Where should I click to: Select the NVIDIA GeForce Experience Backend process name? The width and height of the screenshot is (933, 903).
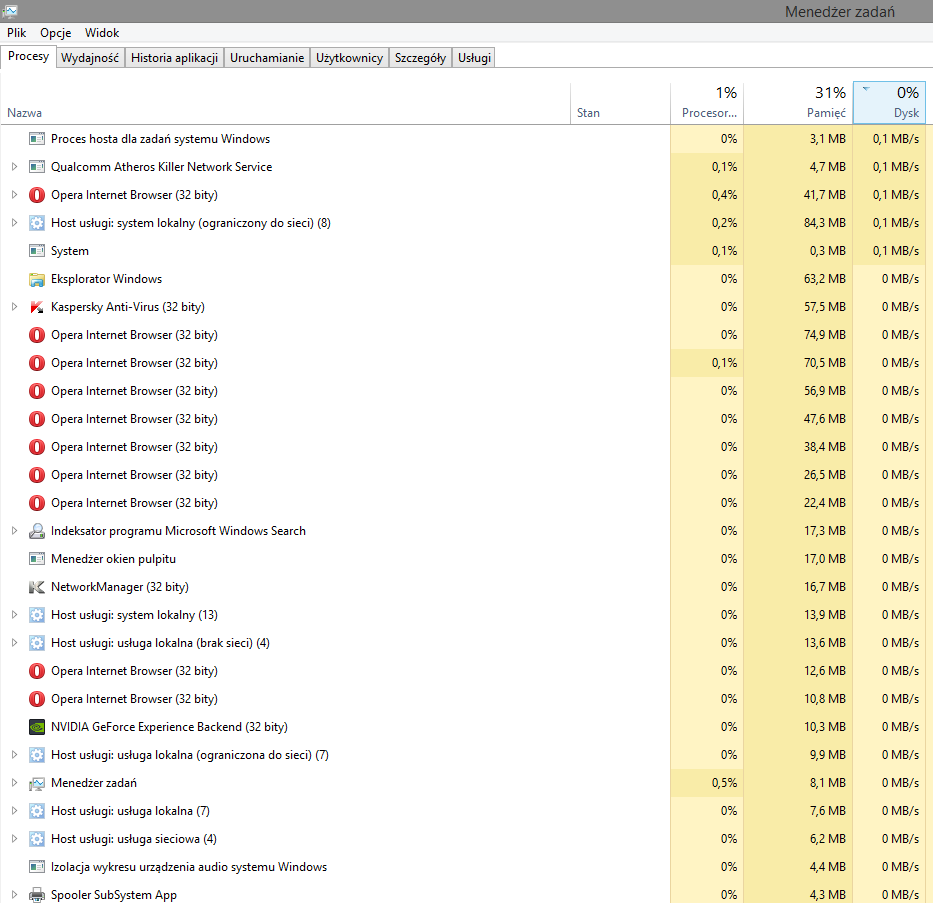(x=169, y=727)
